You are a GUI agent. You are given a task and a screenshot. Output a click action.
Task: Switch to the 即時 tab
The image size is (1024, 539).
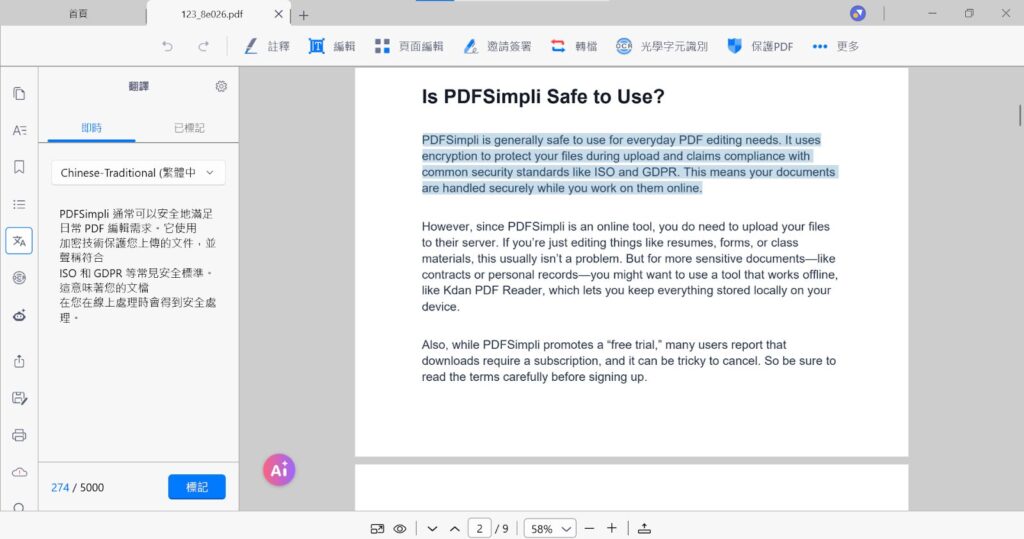click(x=91, y=128)
